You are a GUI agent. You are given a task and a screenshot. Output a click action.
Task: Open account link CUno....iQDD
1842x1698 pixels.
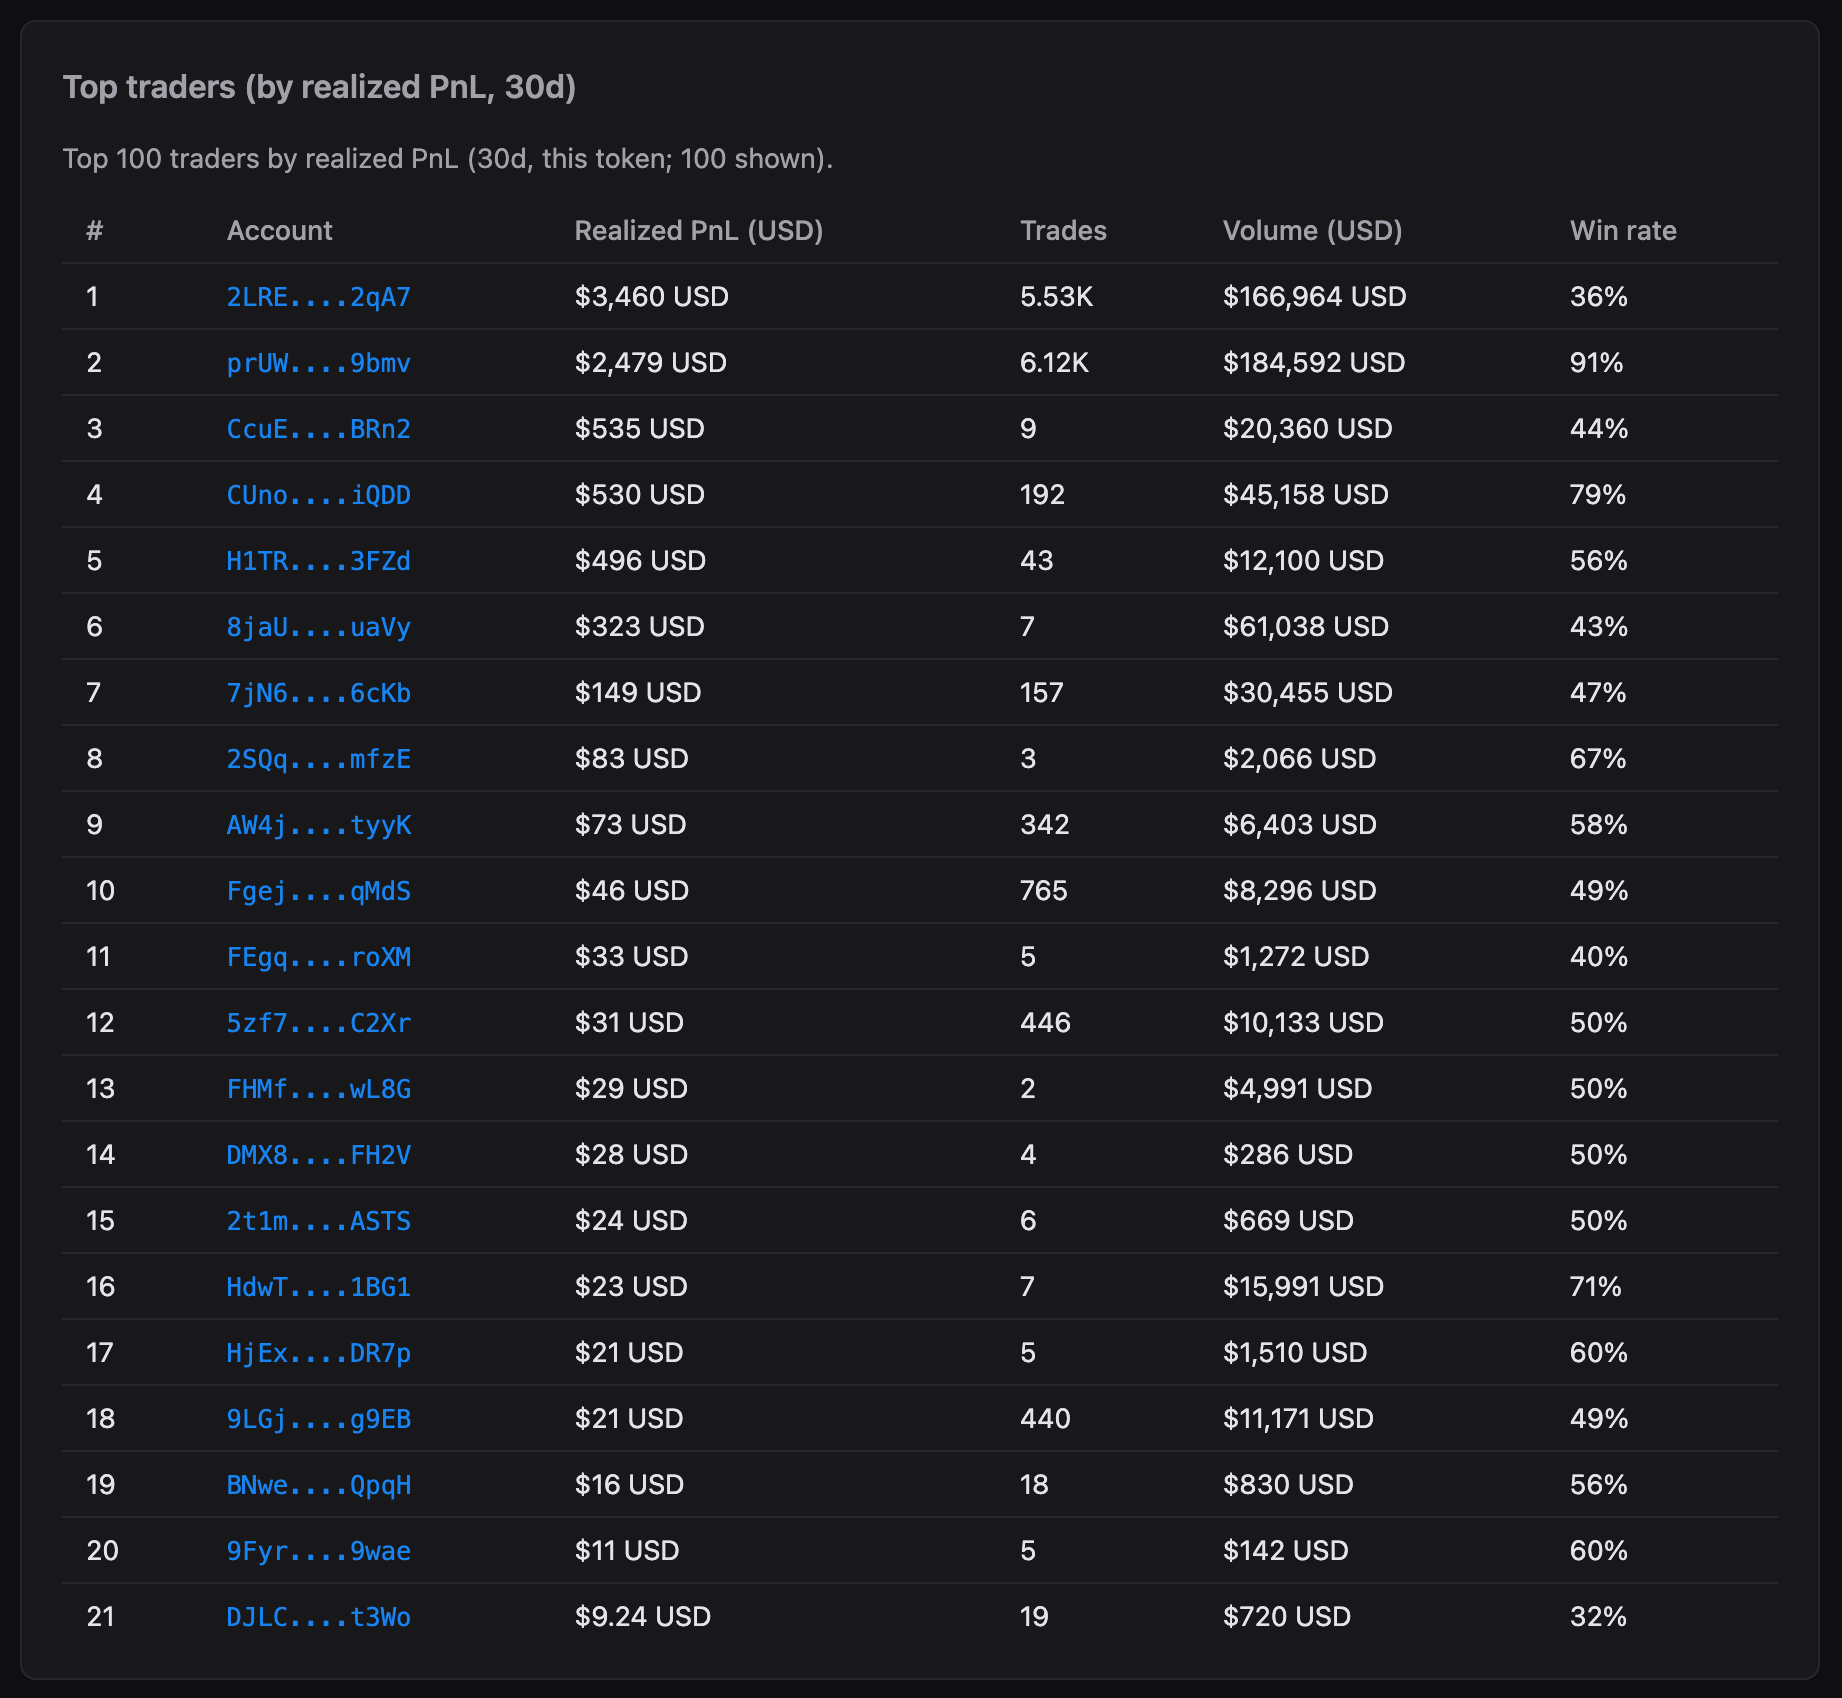(x=318, y=495)
